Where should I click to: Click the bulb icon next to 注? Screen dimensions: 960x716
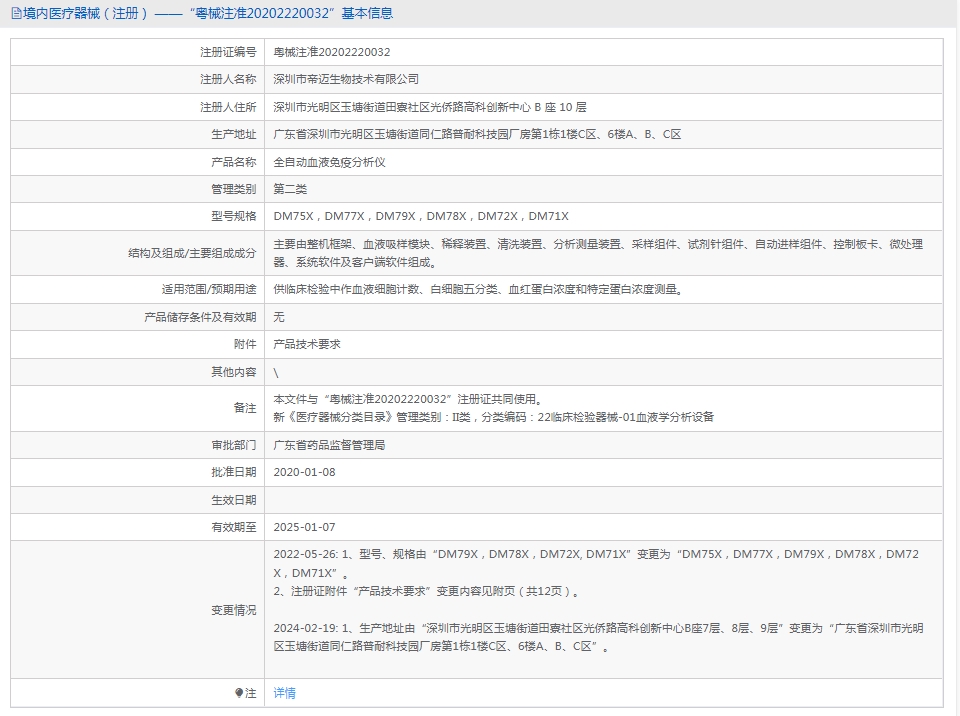239,693
